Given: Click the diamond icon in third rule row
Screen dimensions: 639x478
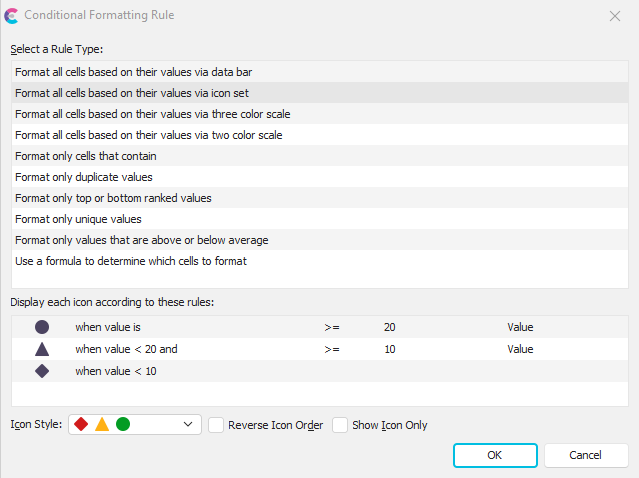Looking at the screenshot, I should tap(42, 371).
